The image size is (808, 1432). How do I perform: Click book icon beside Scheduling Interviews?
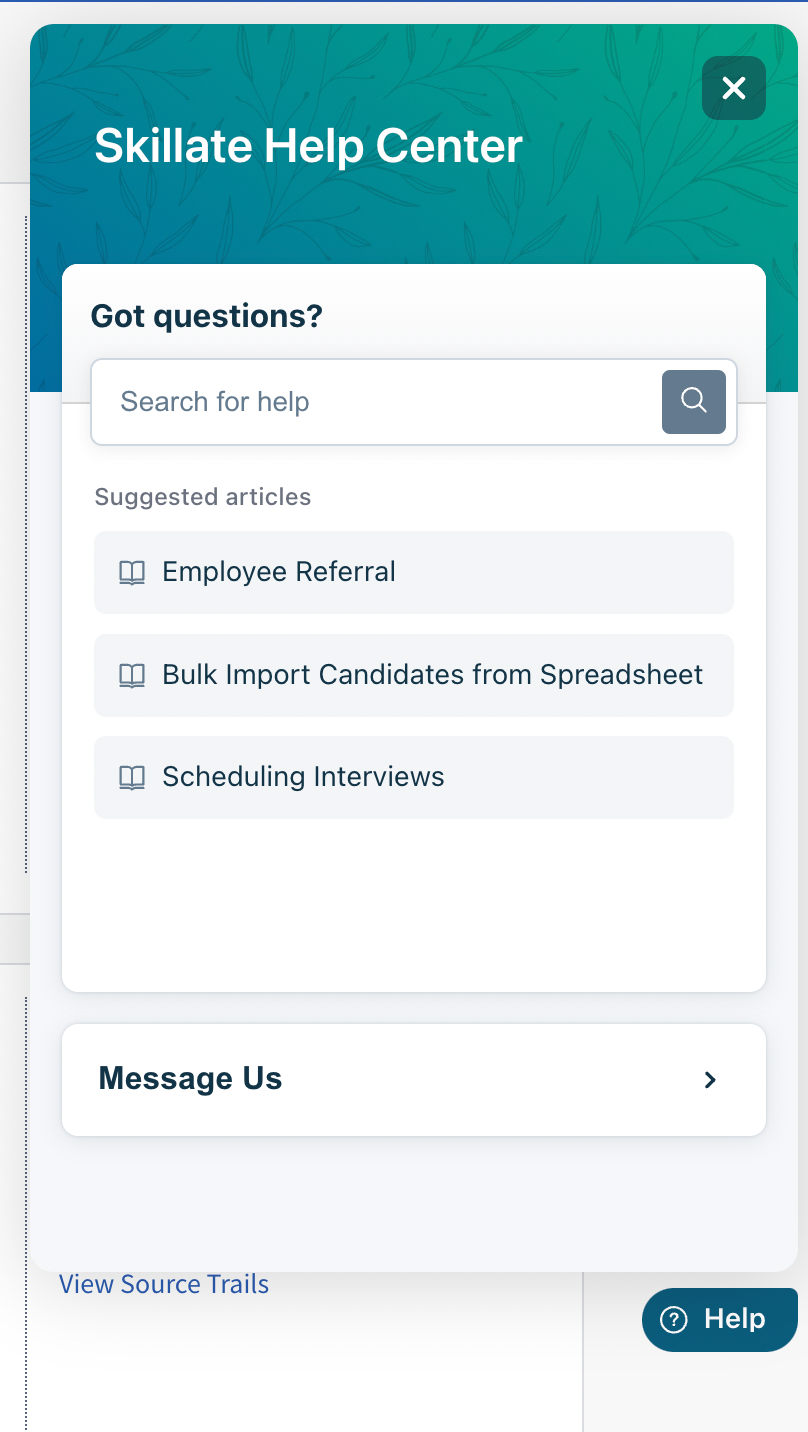click(x=132, y=778)
